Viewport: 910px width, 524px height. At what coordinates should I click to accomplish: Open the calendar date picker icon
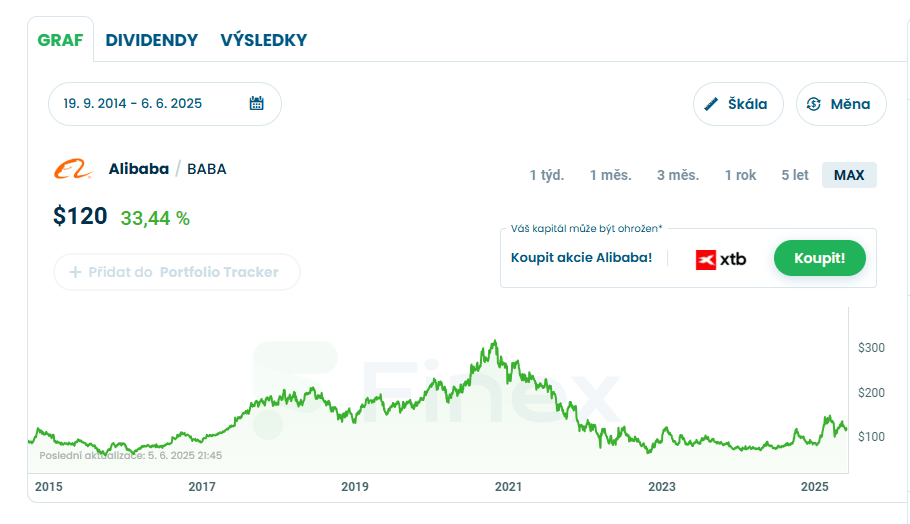[257, 103]
